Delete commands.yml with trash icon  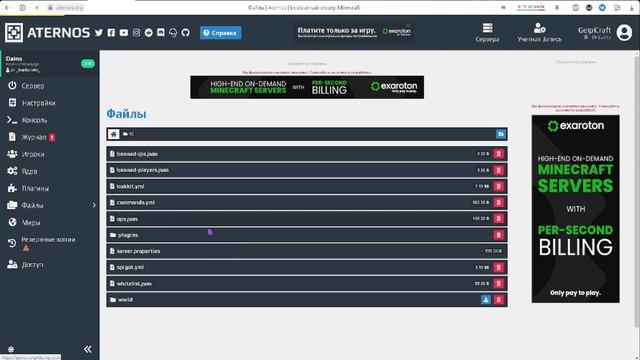pyautogui.click(x=498, y=202)
